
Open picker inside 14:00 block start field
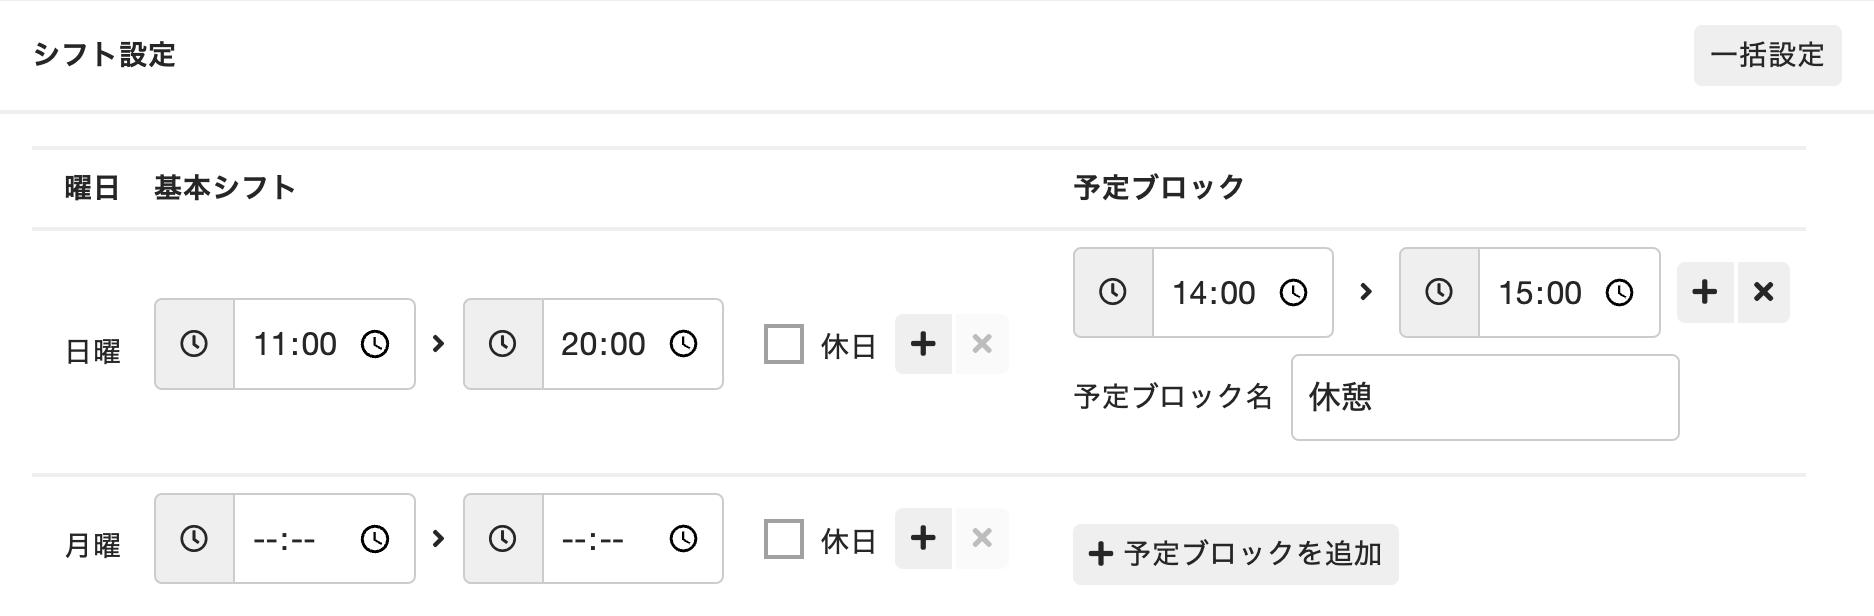[1293, 292]
